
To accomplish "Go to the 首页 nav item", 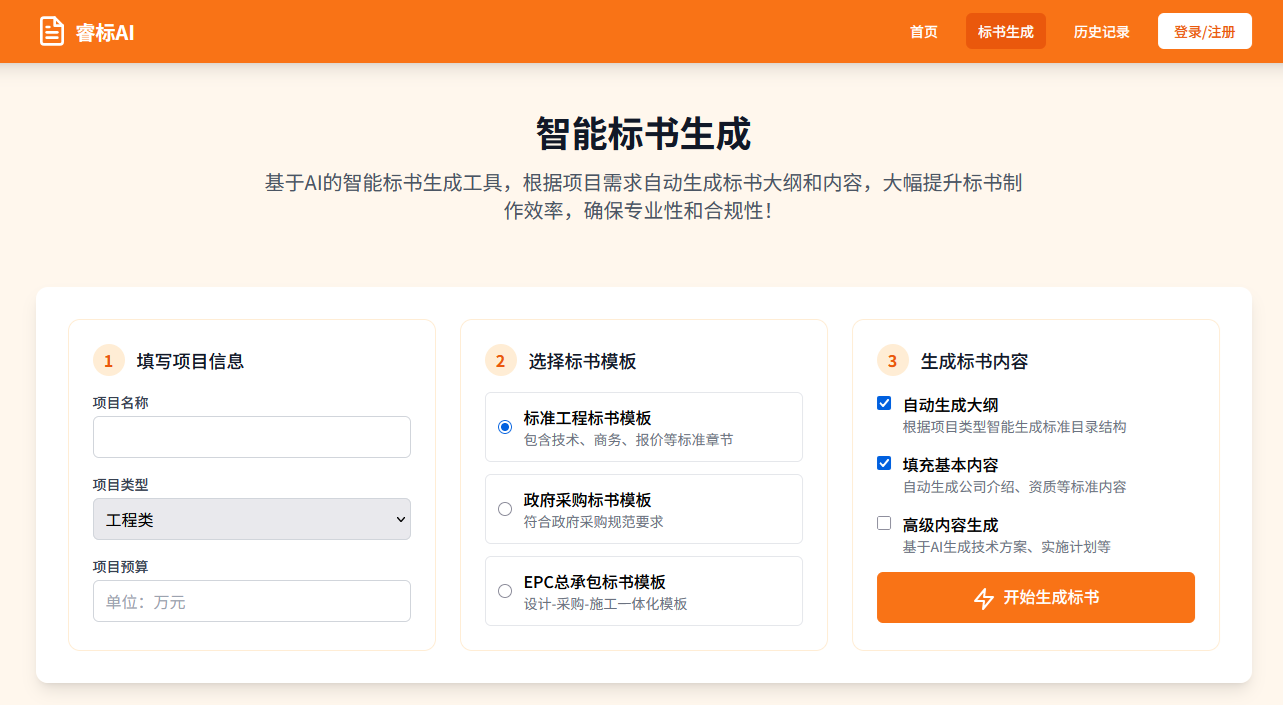I will (923, 32).
